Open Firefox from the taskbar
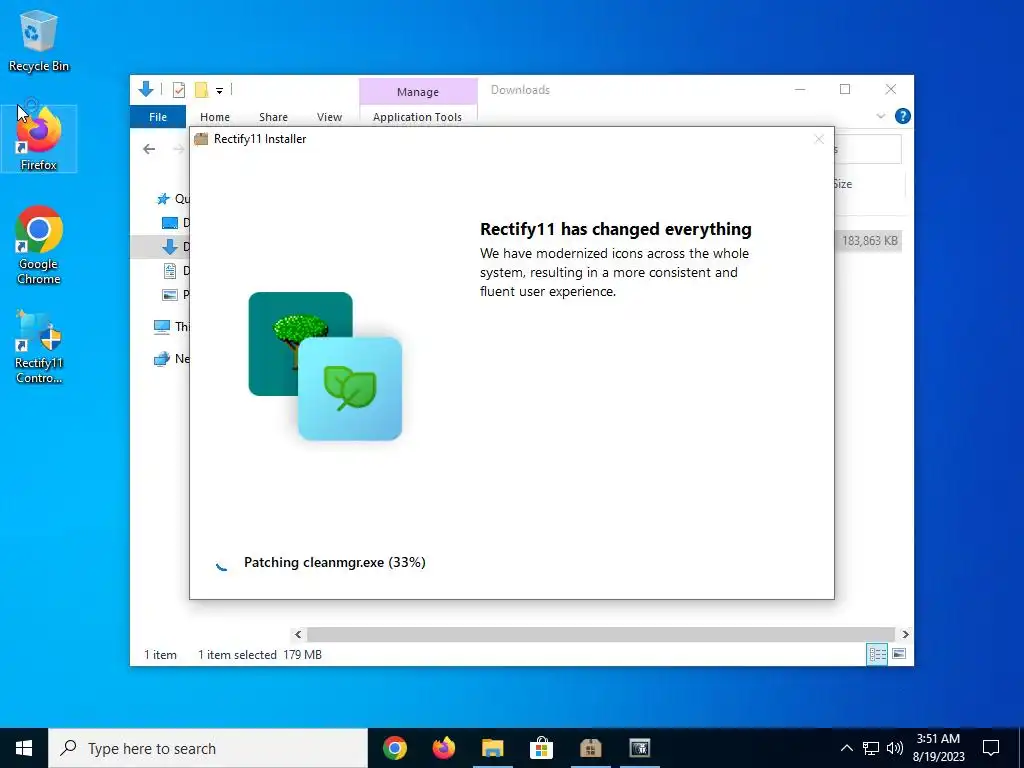 point(443,748)
